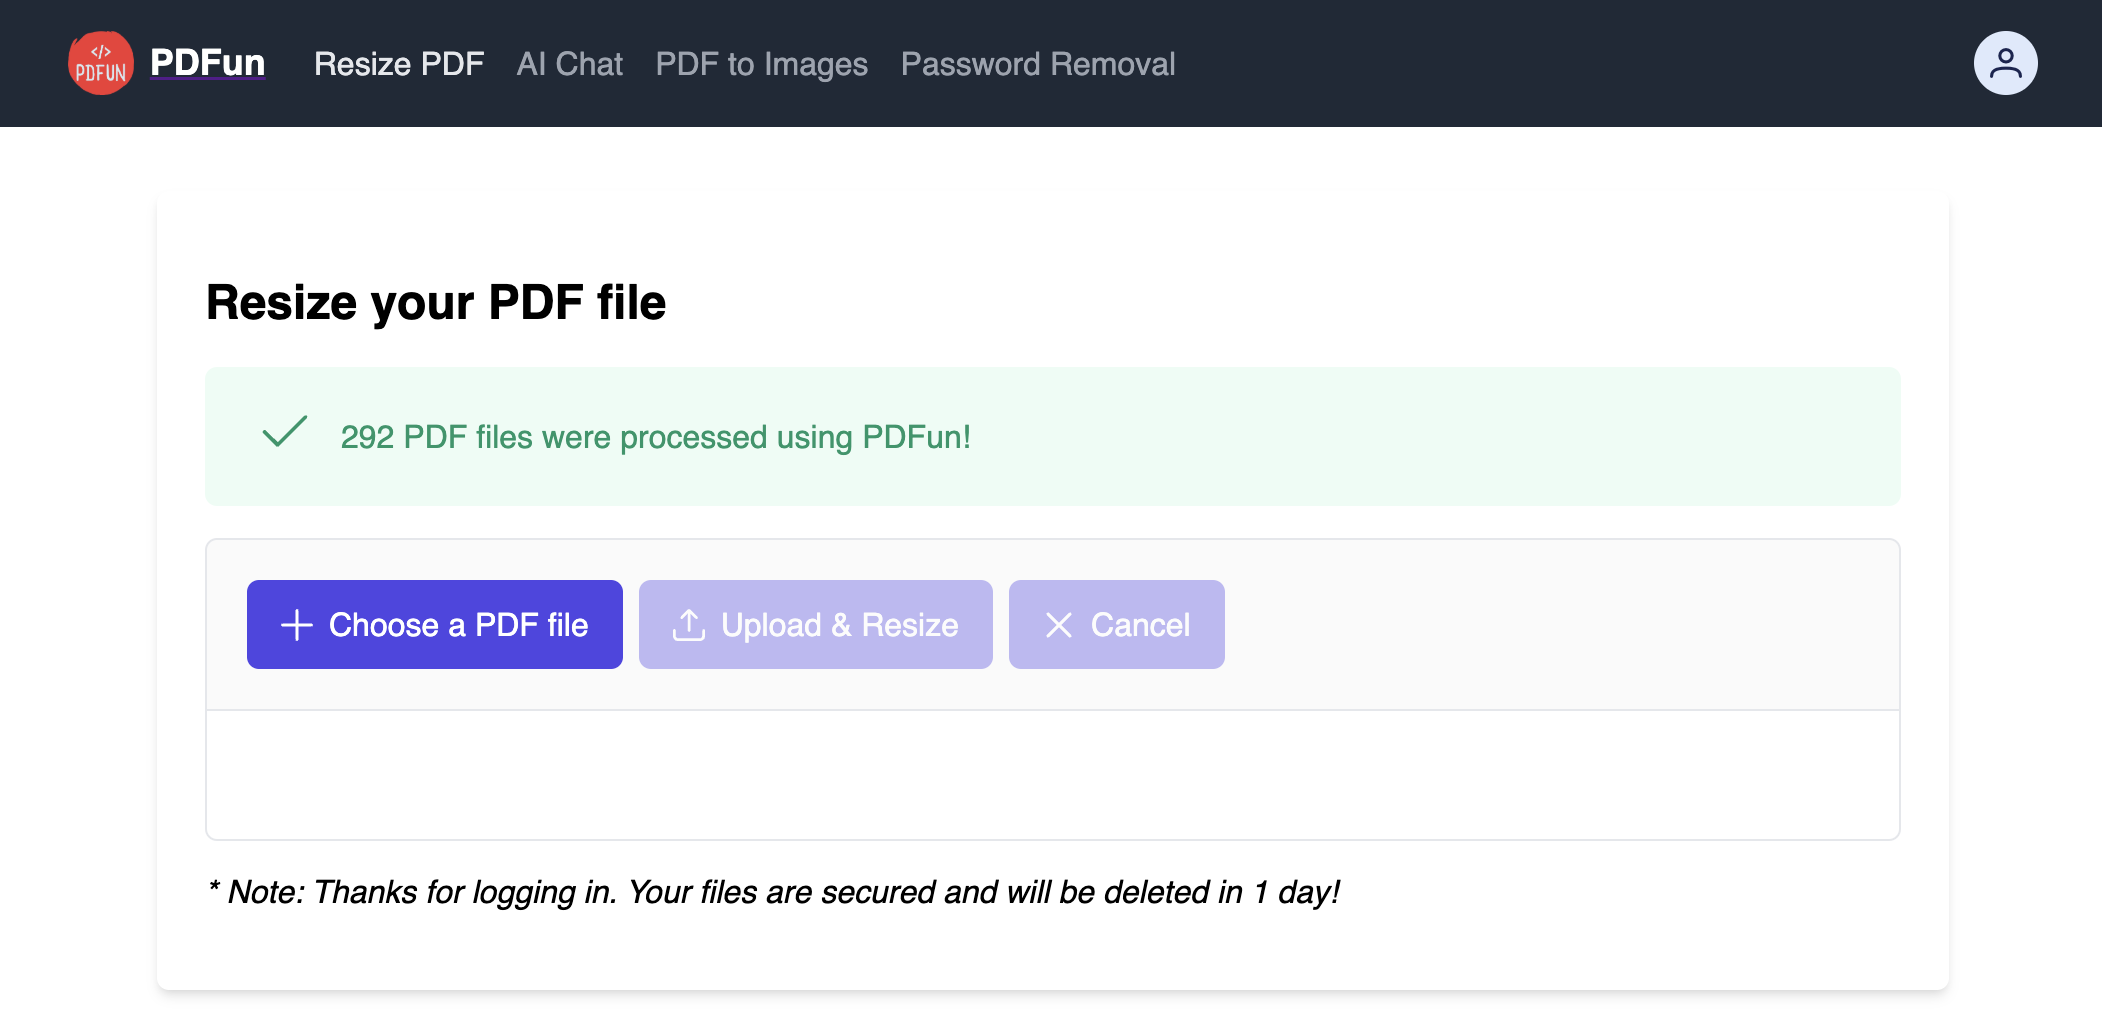Open the PDF to Images section

761,63
